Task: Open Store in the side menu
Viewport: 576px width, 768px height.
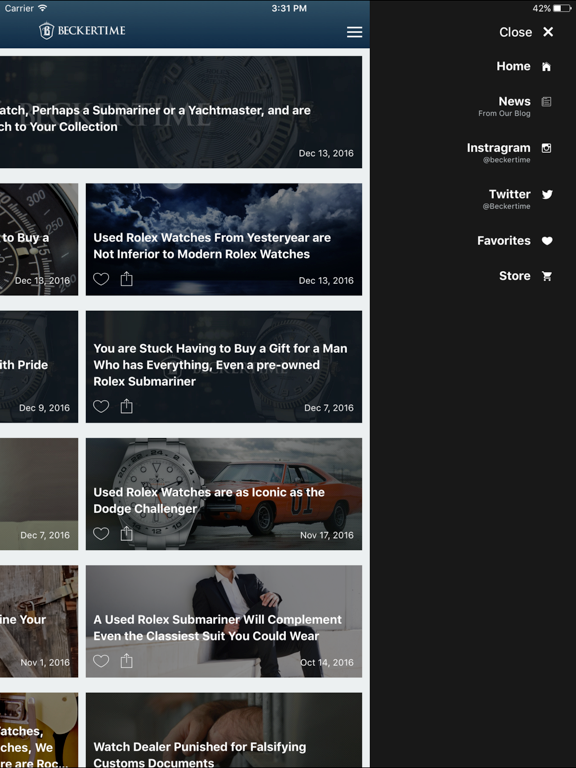Action: [514, 276]
